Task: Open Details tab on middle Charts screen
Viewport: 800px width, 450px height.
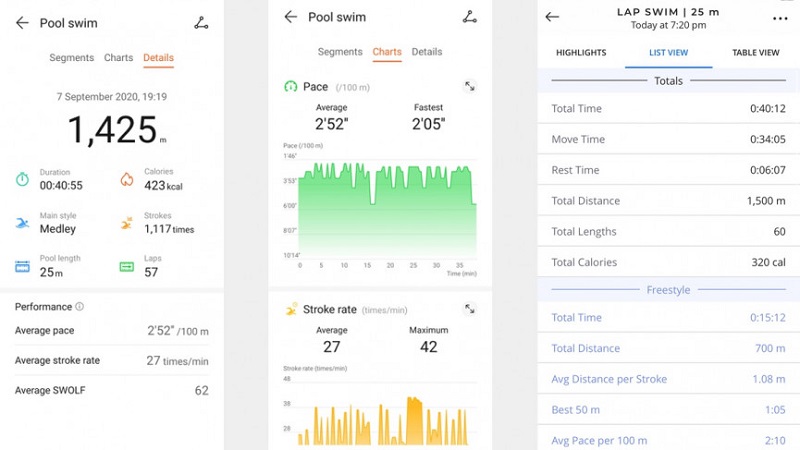Action: coord(427,52)
